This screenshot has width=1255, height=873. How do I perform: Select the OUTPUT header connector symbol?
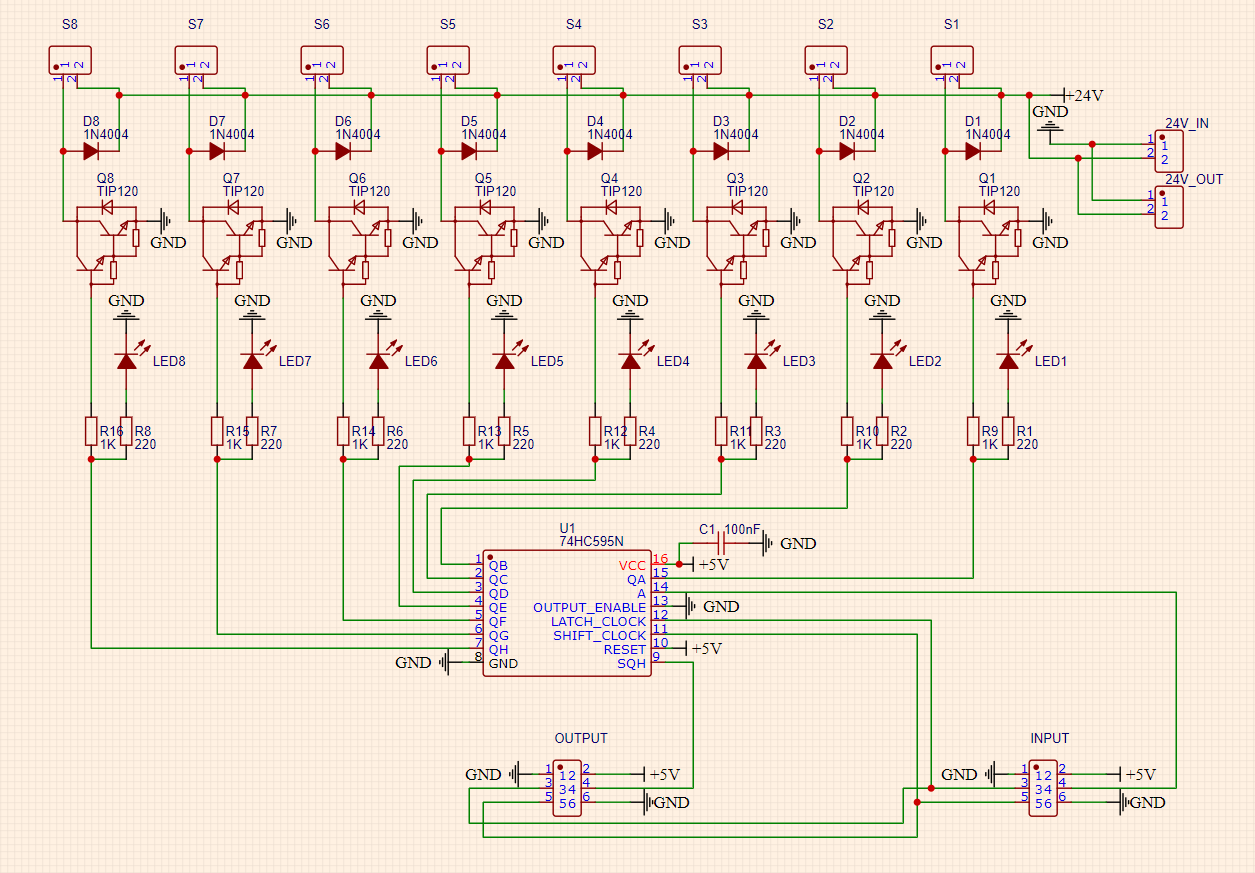click(x=567, y=788)
